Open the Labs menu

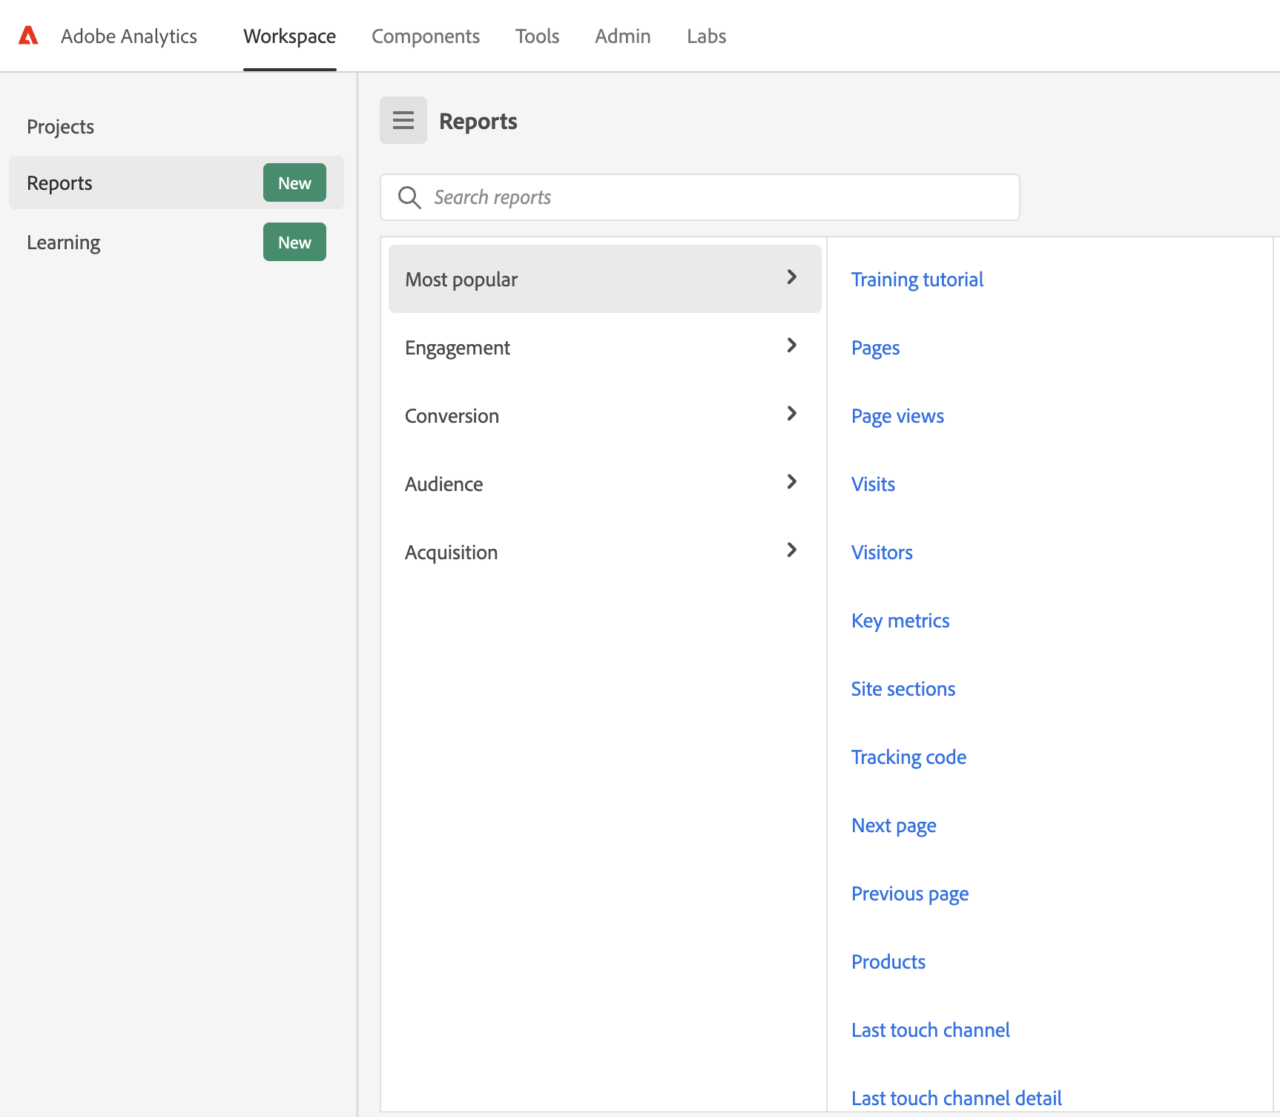coord(706,36)
